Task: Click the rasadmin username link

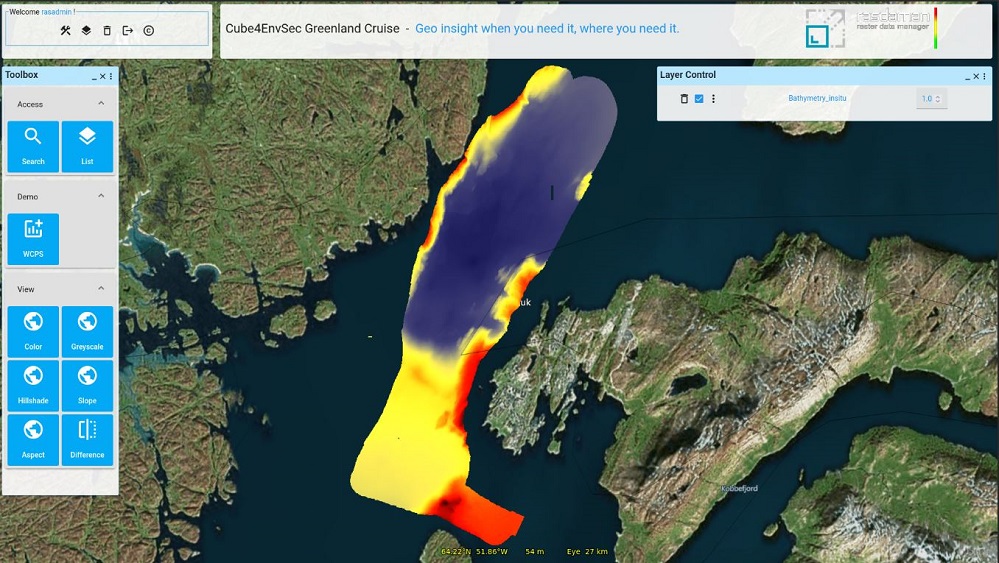Action: (x=57, y=12)
